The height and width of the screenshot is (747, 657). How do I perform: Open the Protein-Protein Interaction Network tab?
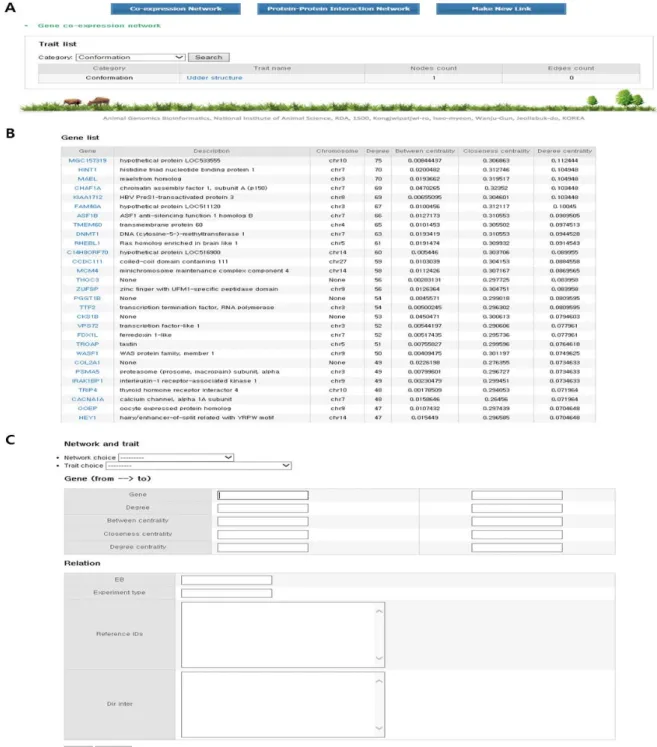coord(338,9)
